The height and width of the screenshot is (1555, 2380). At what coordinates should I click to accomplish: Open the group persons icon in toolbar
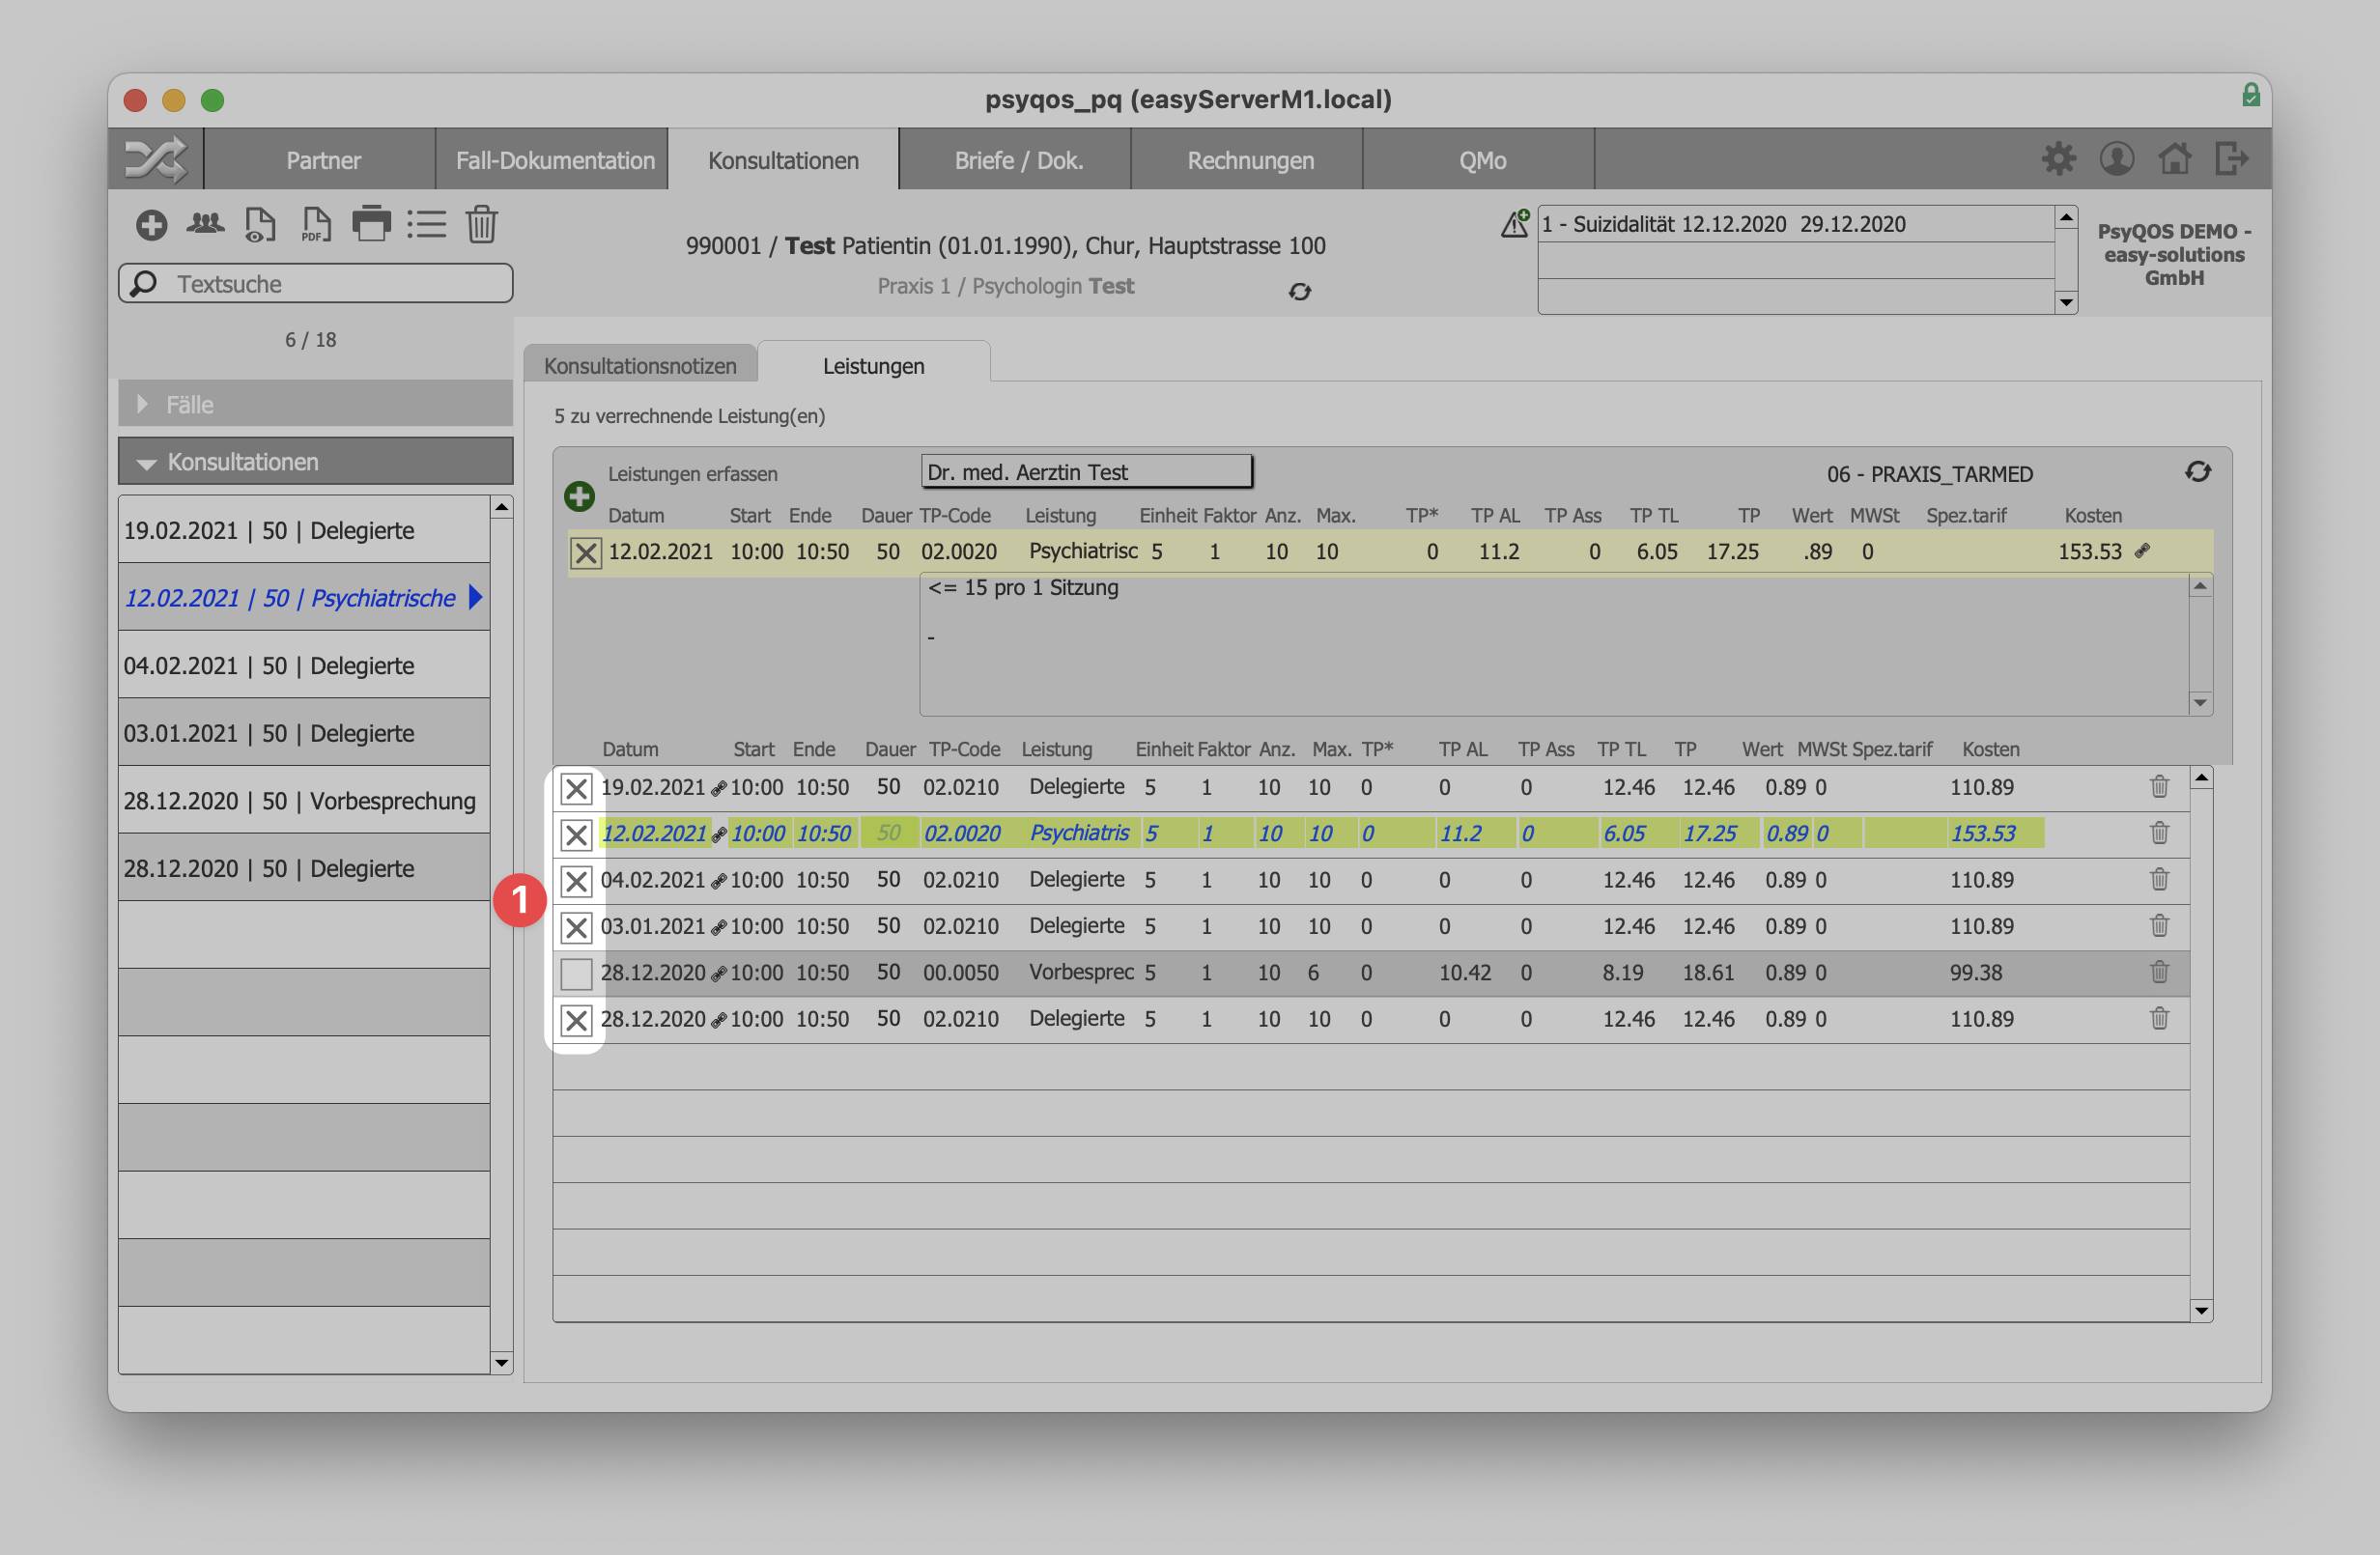205,224
